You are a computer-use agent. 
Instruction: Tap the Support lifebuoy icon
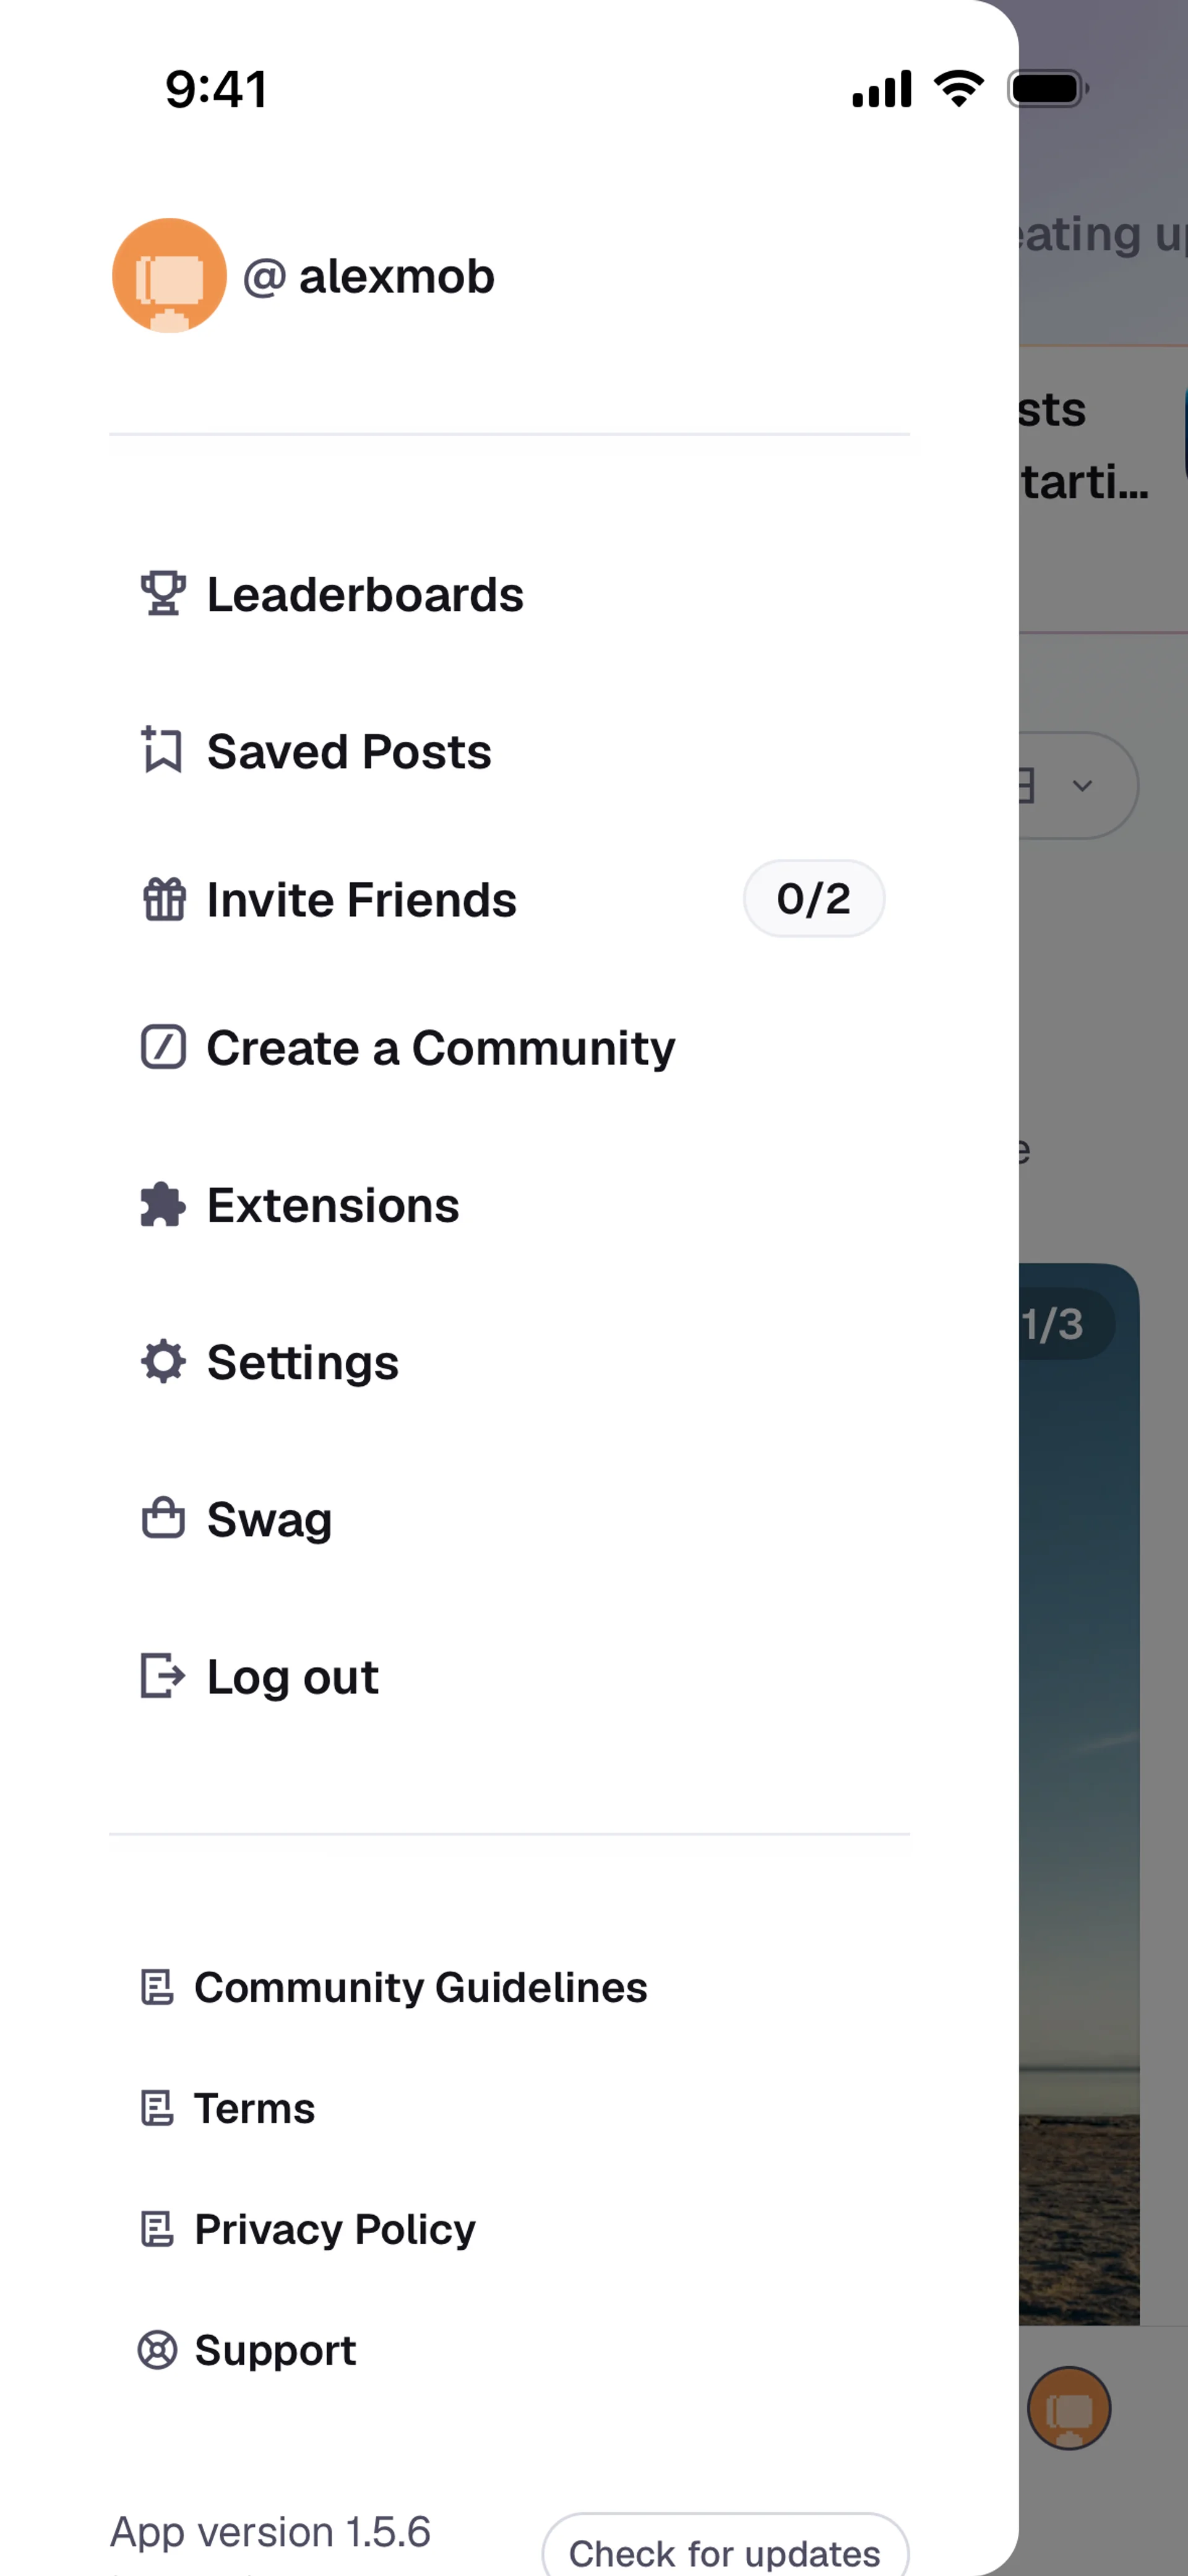[x=157, y=2349]
